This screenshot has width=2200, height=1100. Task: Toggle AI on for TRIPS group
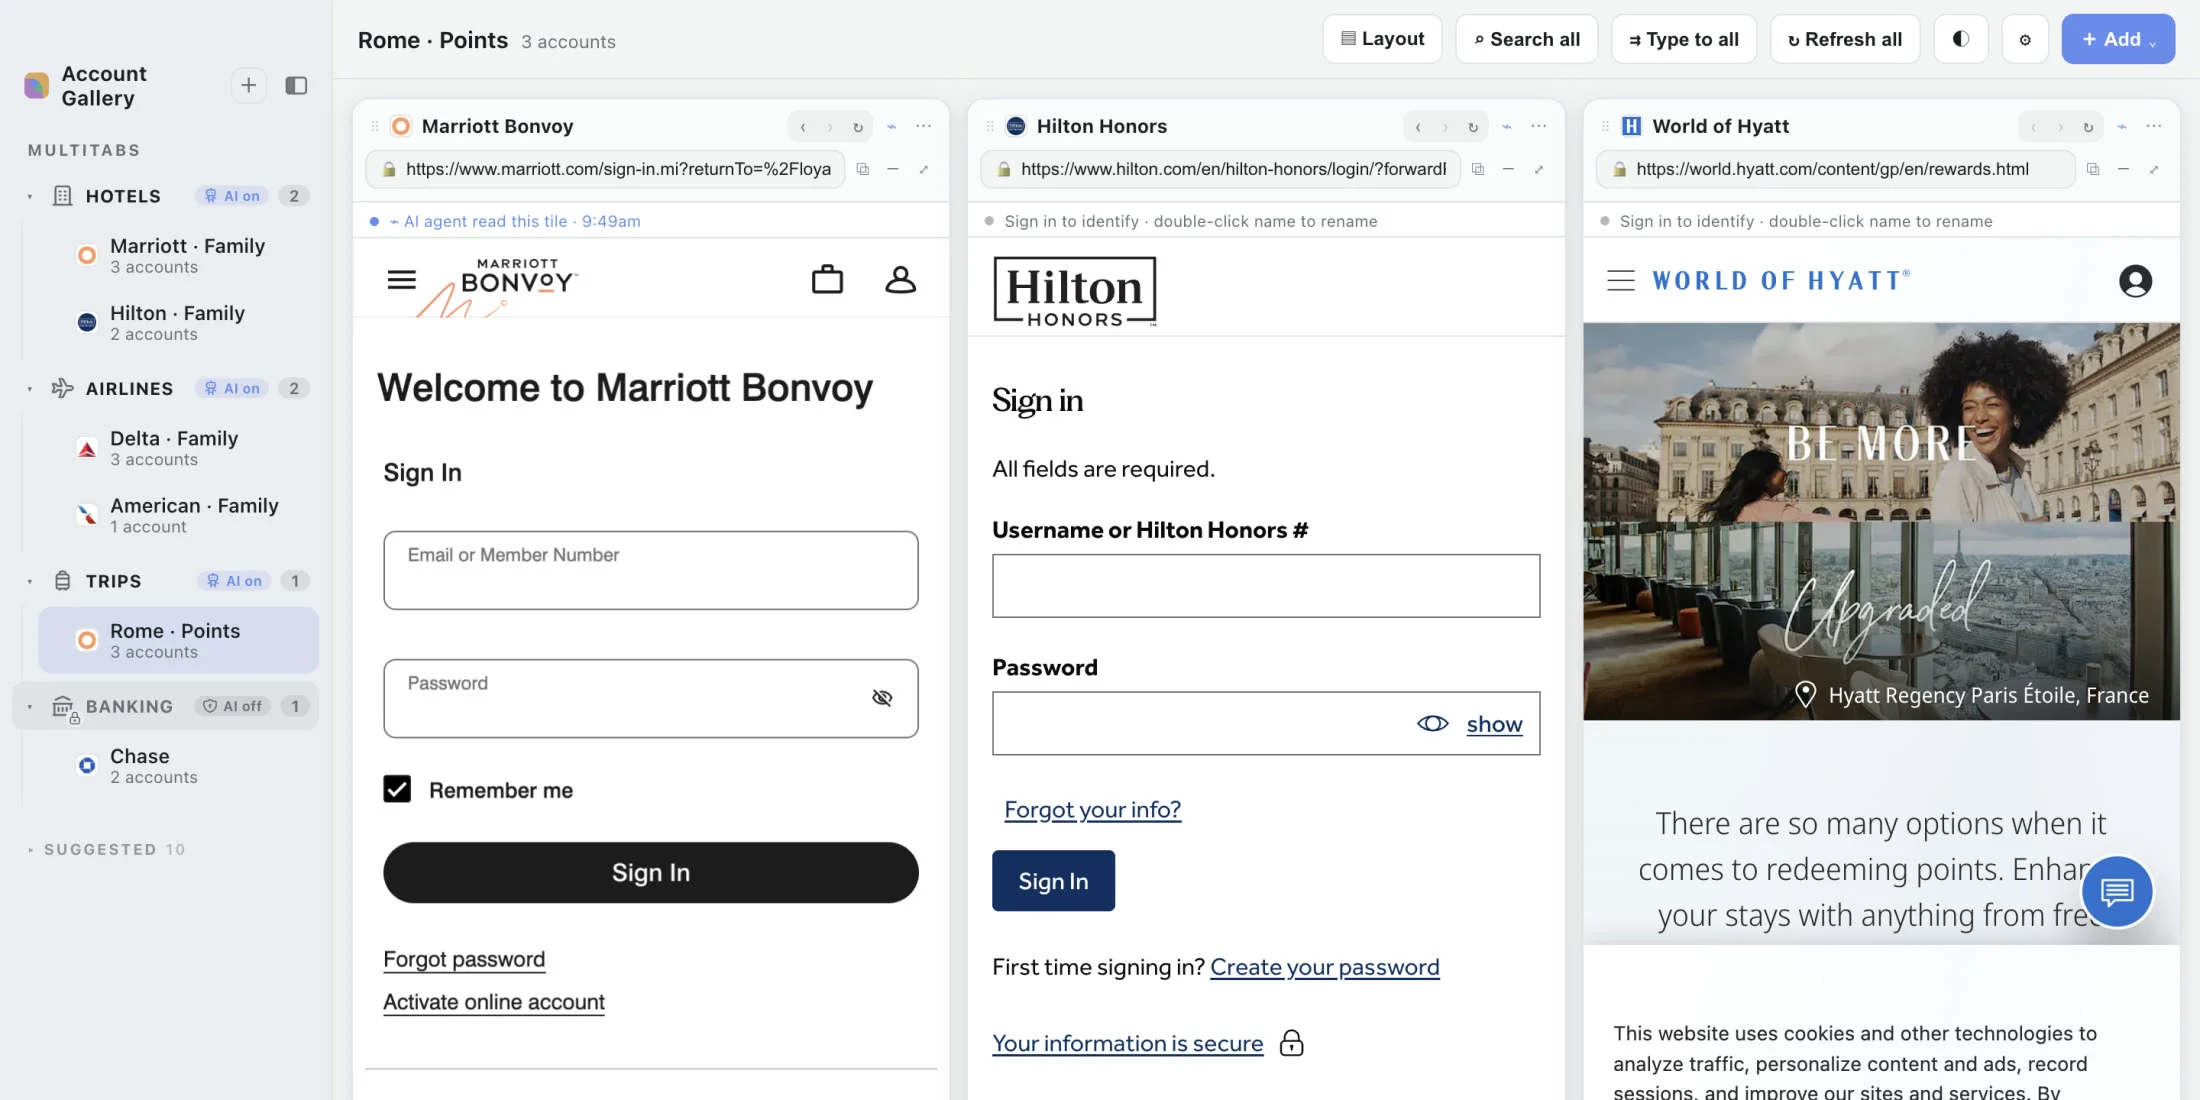(234, 581)
